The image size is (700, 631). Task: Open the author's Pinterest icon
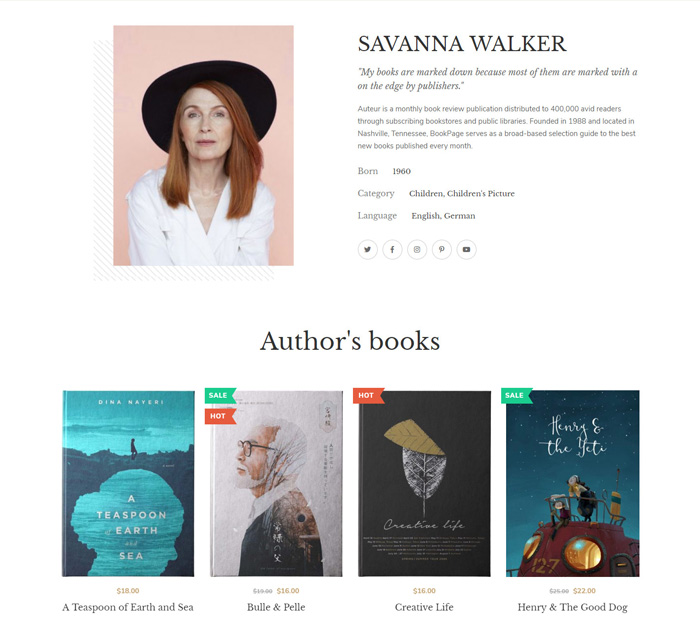442,250
